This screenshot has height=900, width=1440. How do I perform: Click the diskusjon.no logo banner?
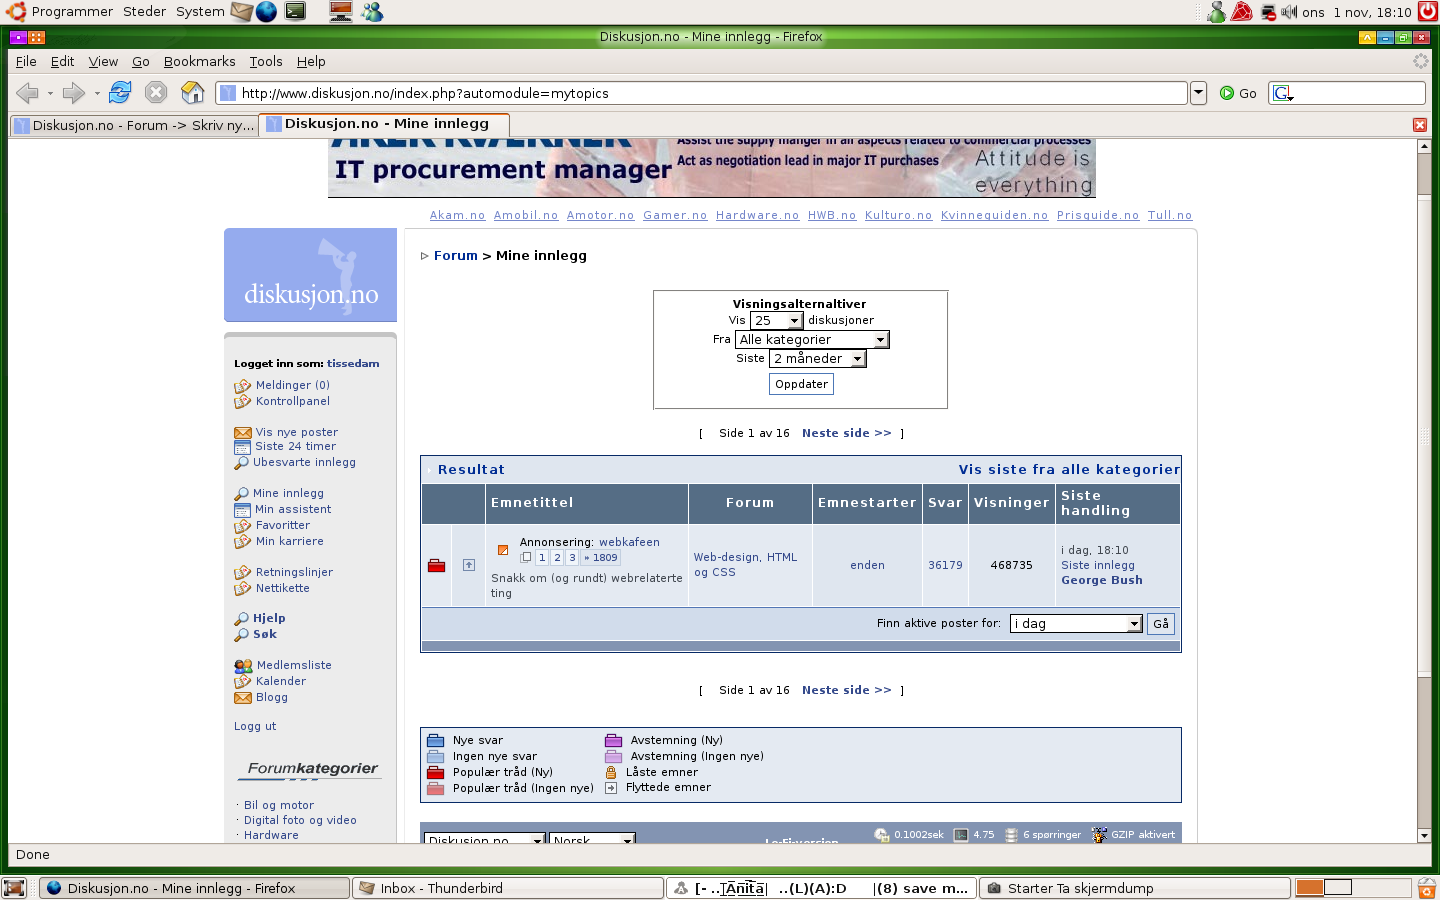[310, 275]
